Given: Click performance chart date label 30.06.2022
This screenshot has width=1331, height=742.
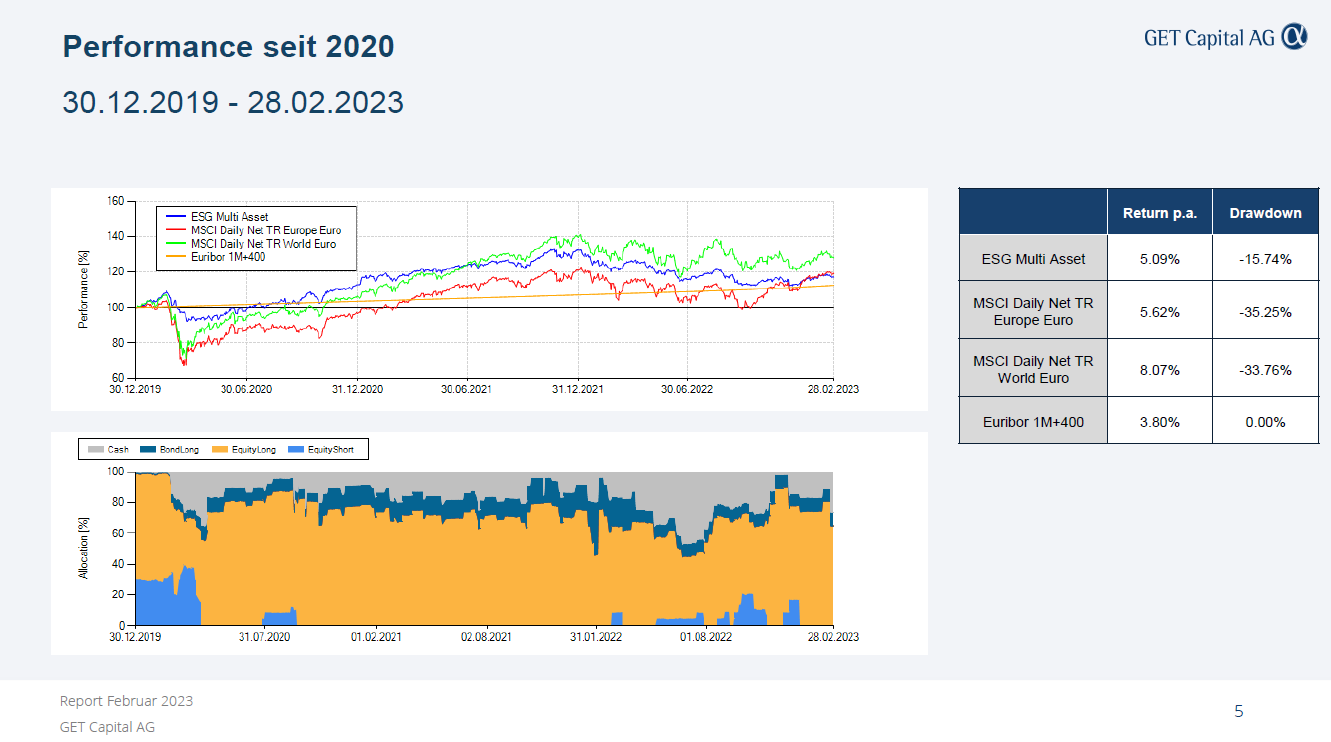Looking at the screenshot, I should coord(687,390).
